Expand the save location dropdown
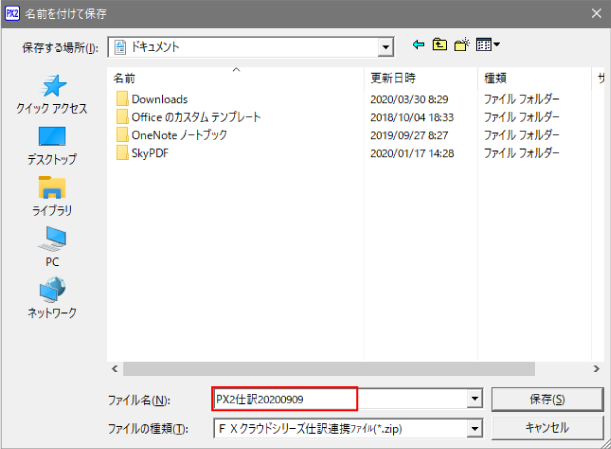Screen dimensions: 611x449 tap(384, 46)
